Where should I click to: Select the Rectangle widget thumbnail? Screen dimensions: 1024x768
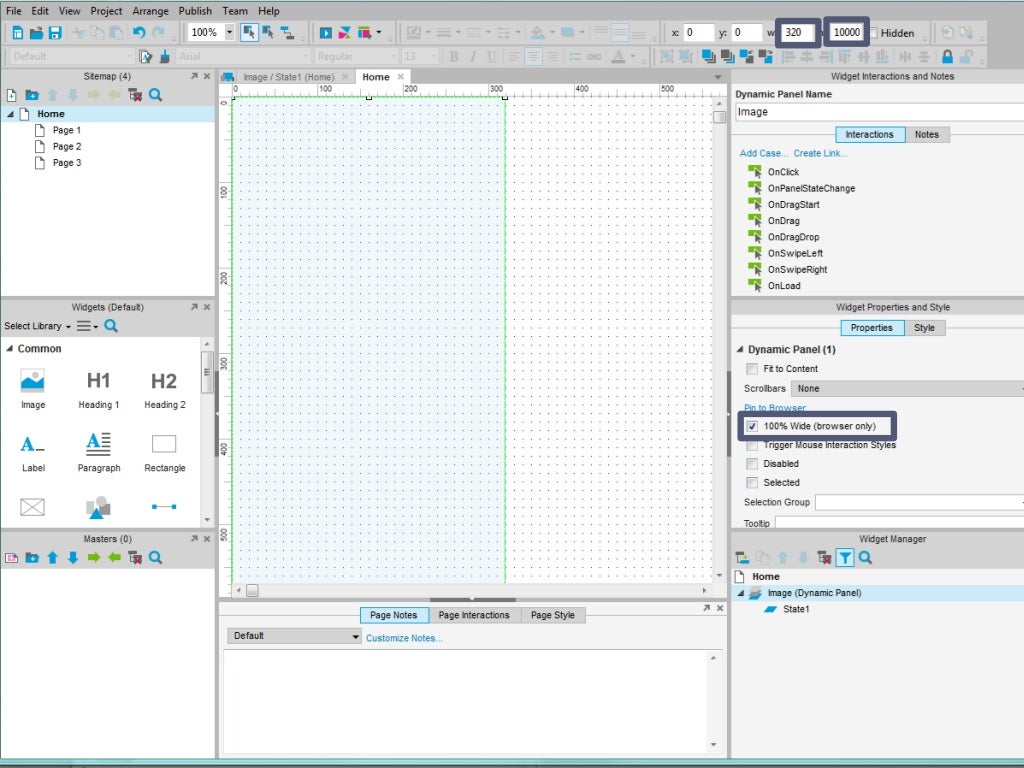164,453
